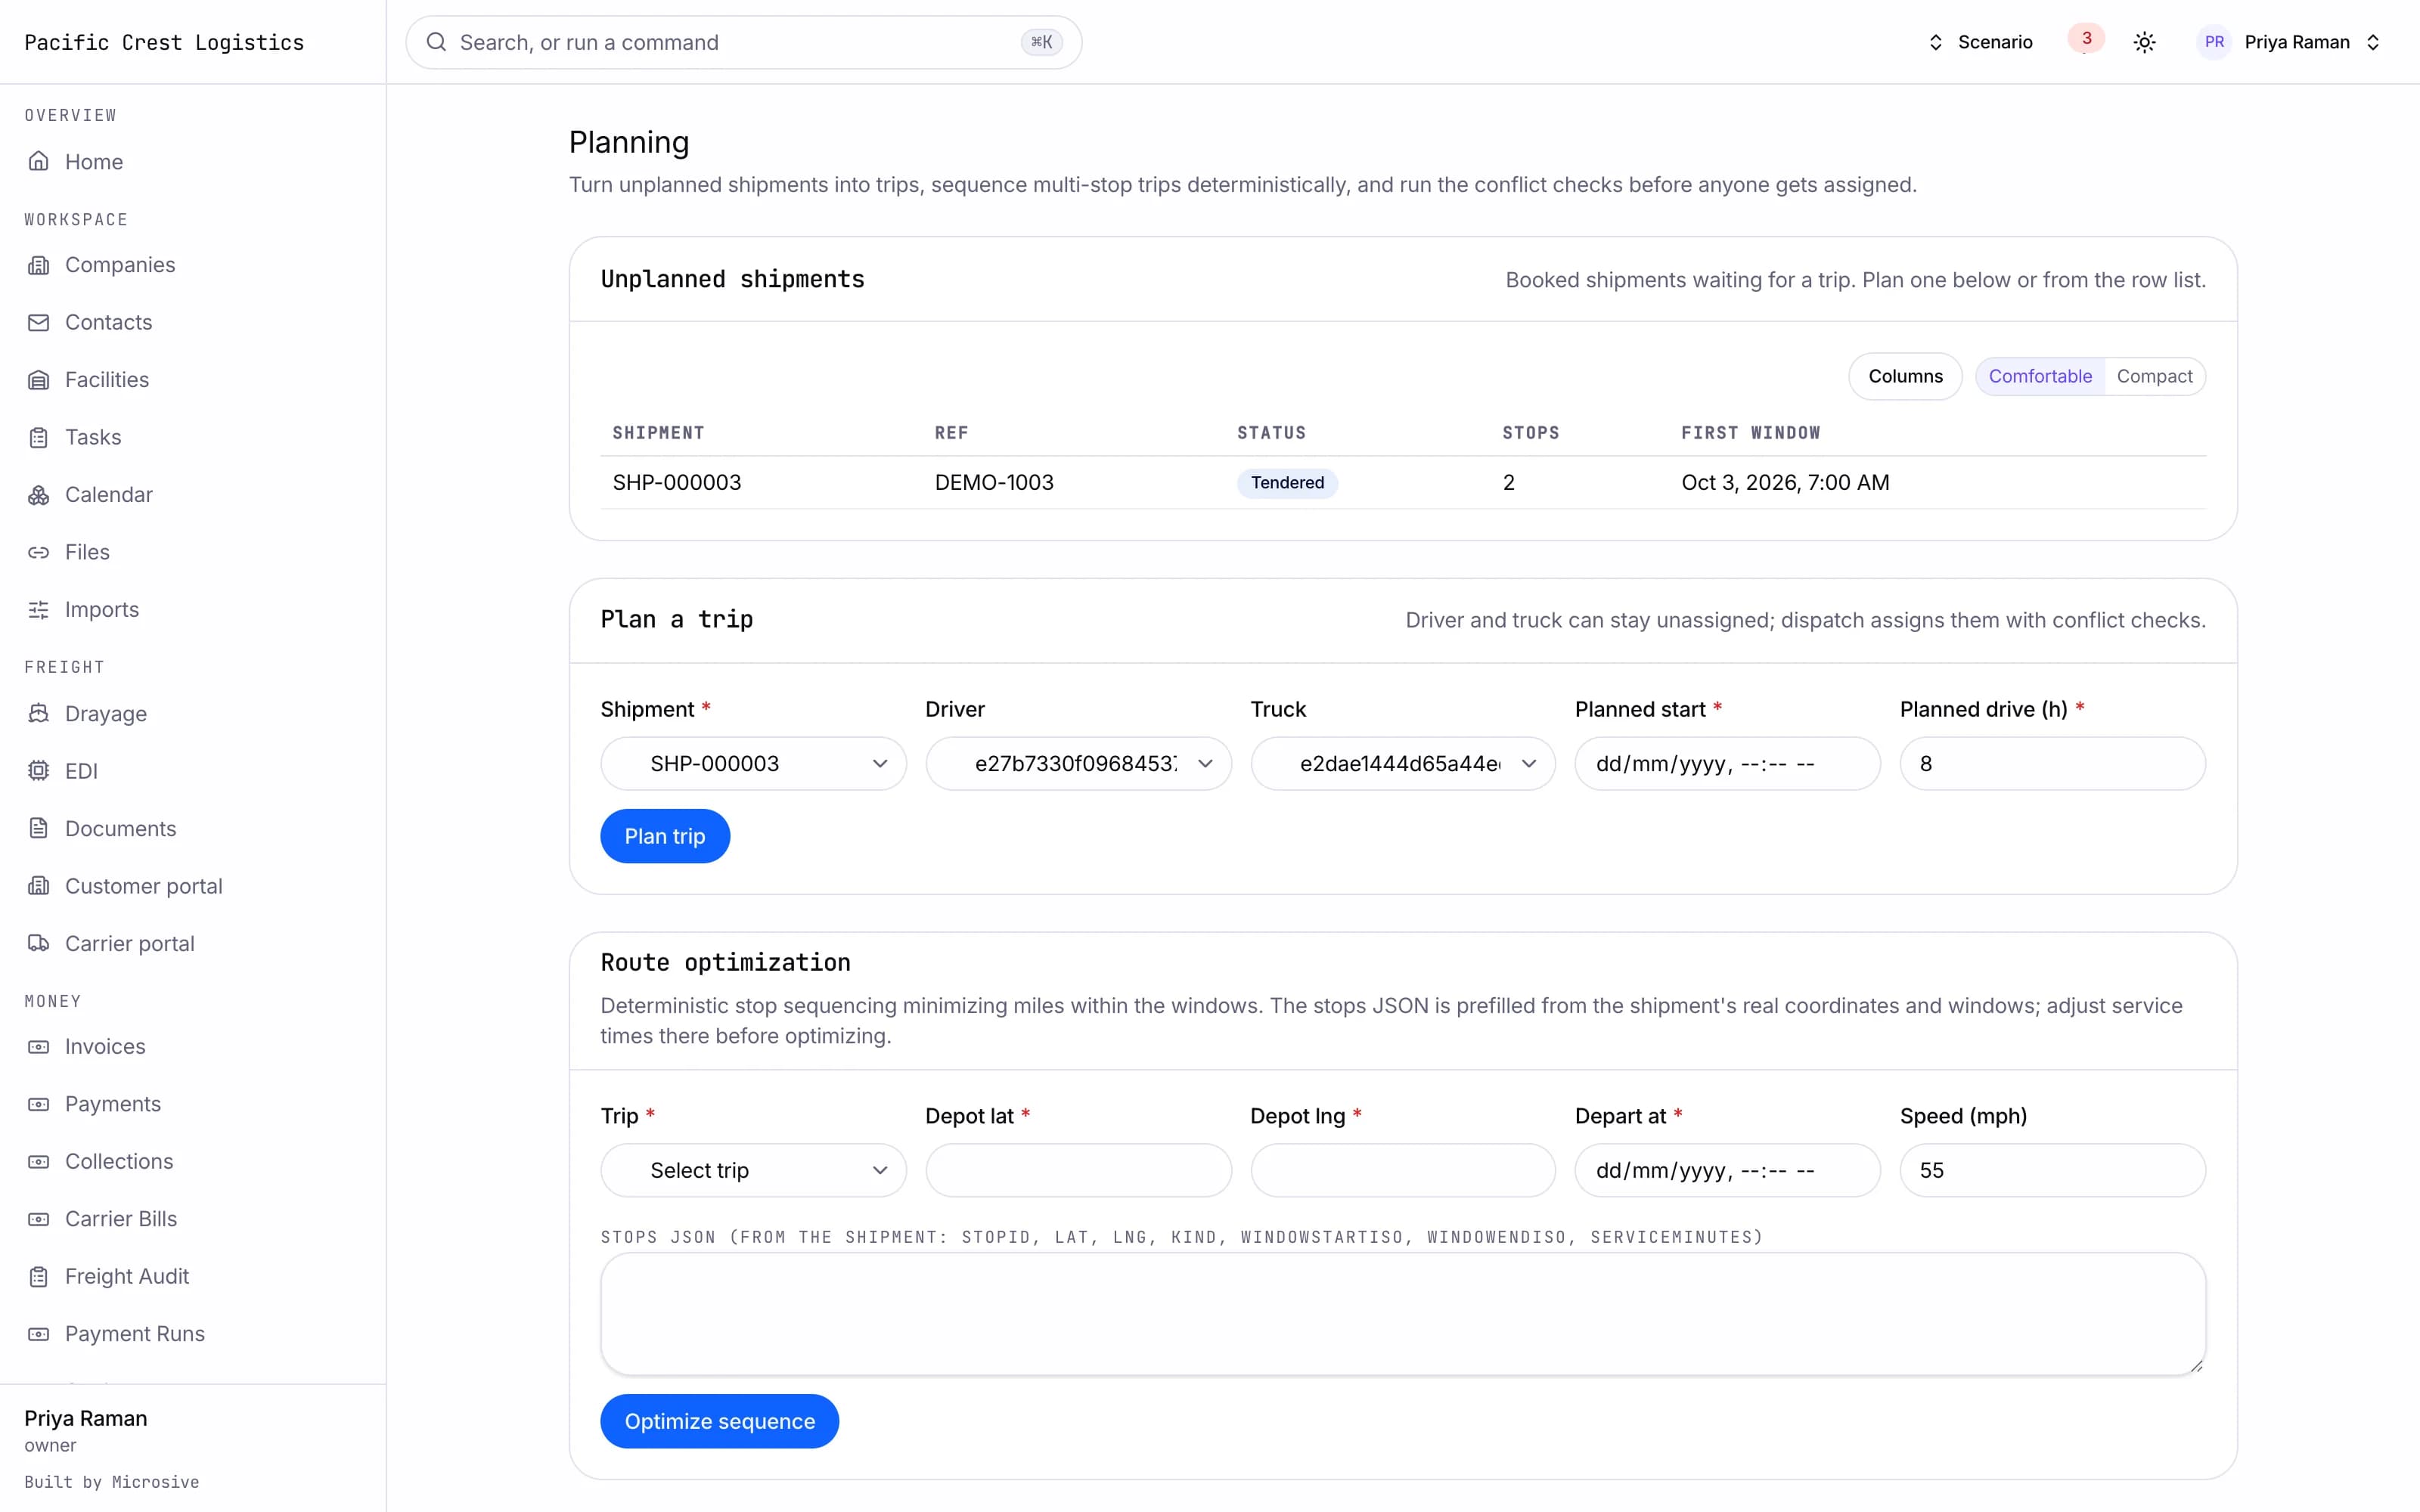Click the Stops JSON text area
Image resolution: width=2420 pixels, height=1512 pixels.
[1403, 1314]
